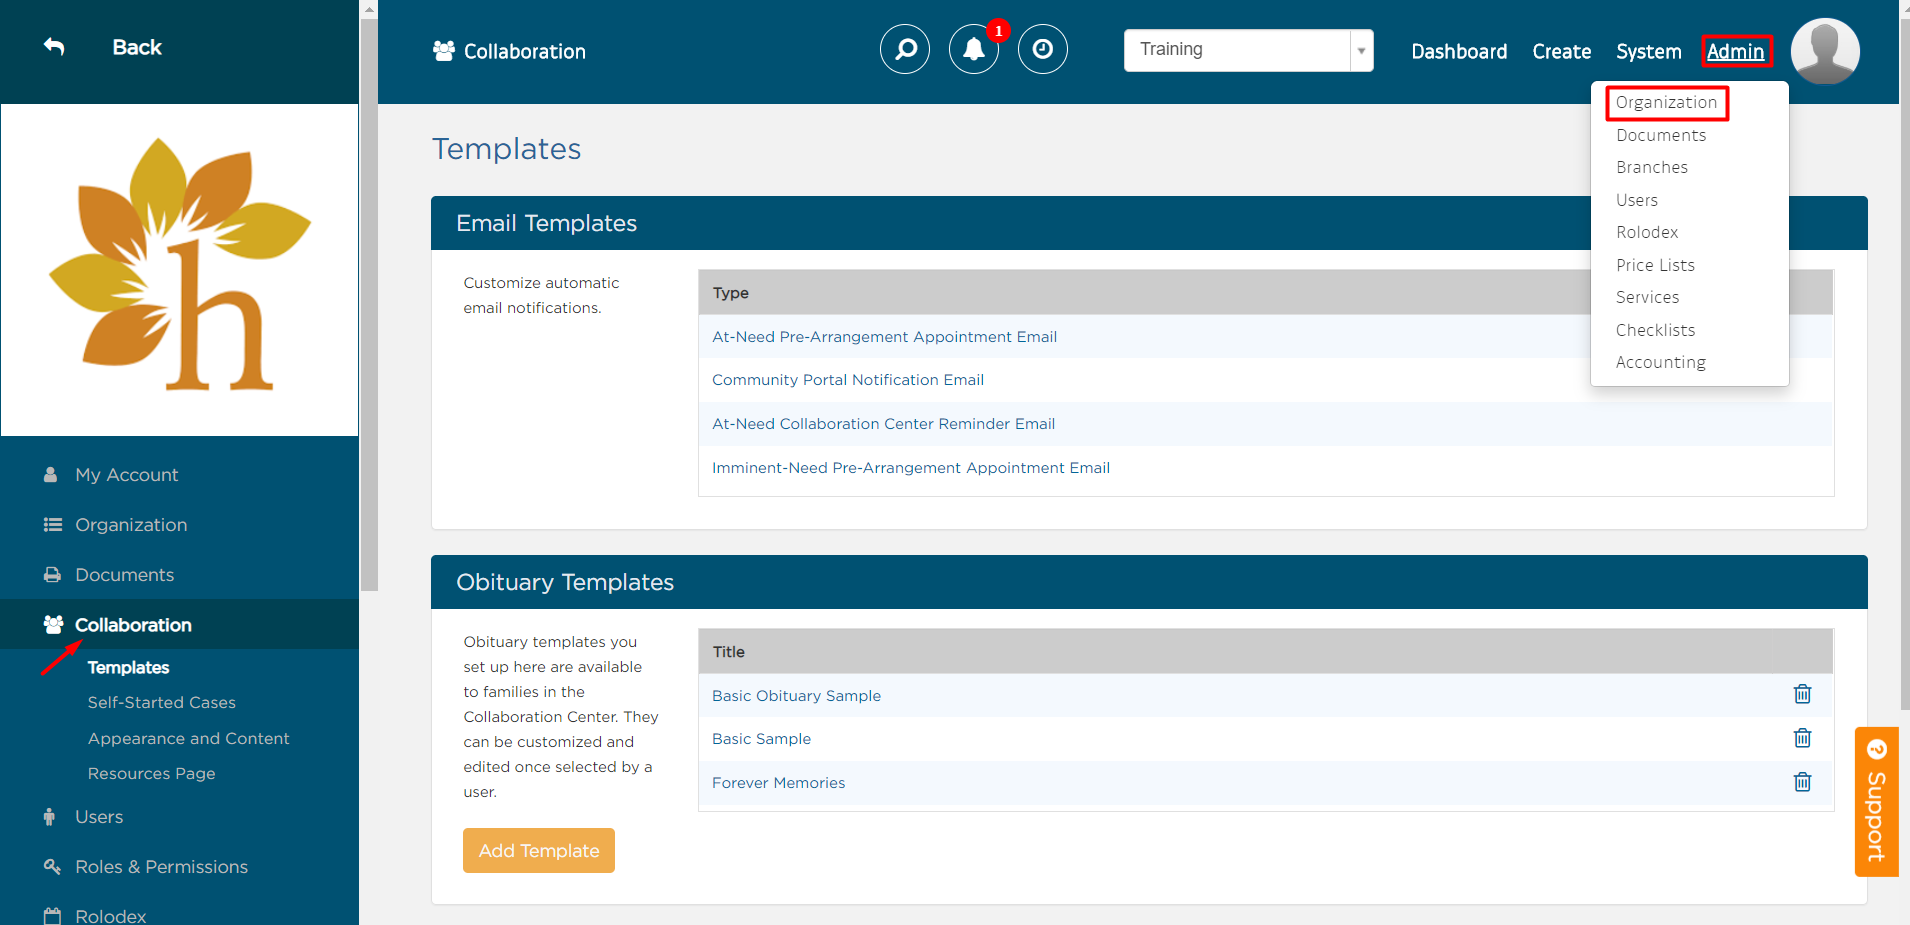1910x925 pixels.
Task: Click the organization leaf logo image
Action: tap(180, 265)
